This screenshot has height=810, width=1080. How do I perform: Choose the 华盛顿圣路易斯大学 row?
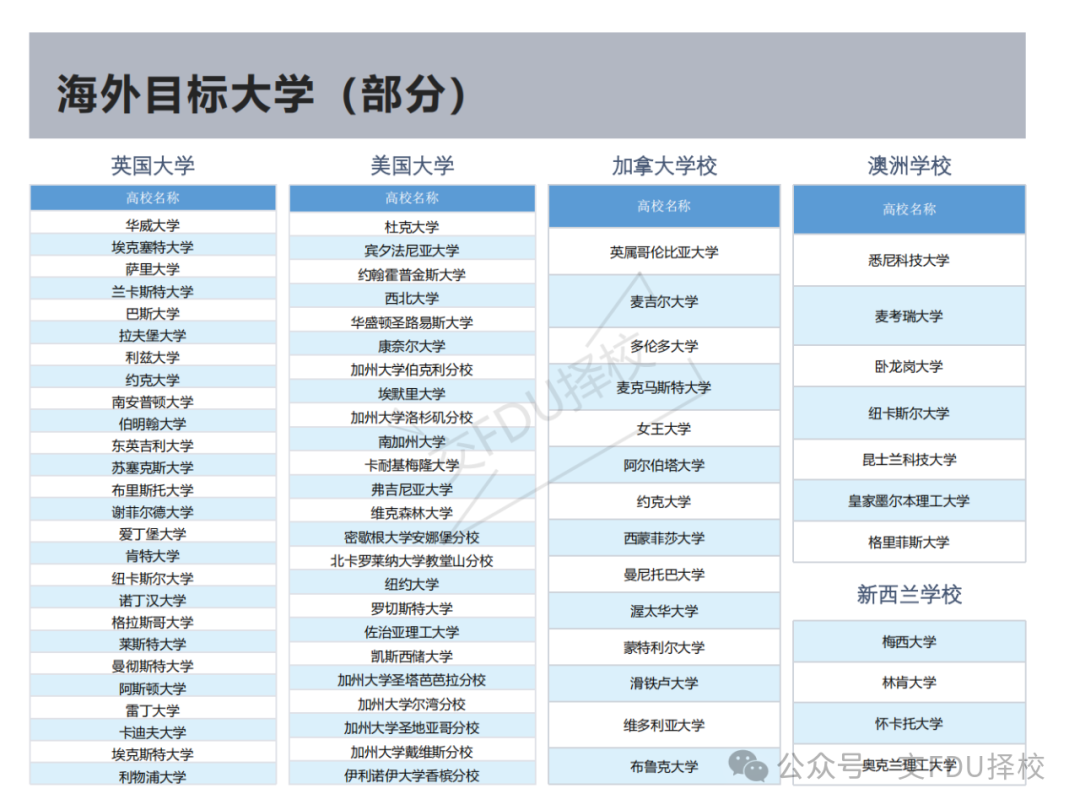pos(412,322)
